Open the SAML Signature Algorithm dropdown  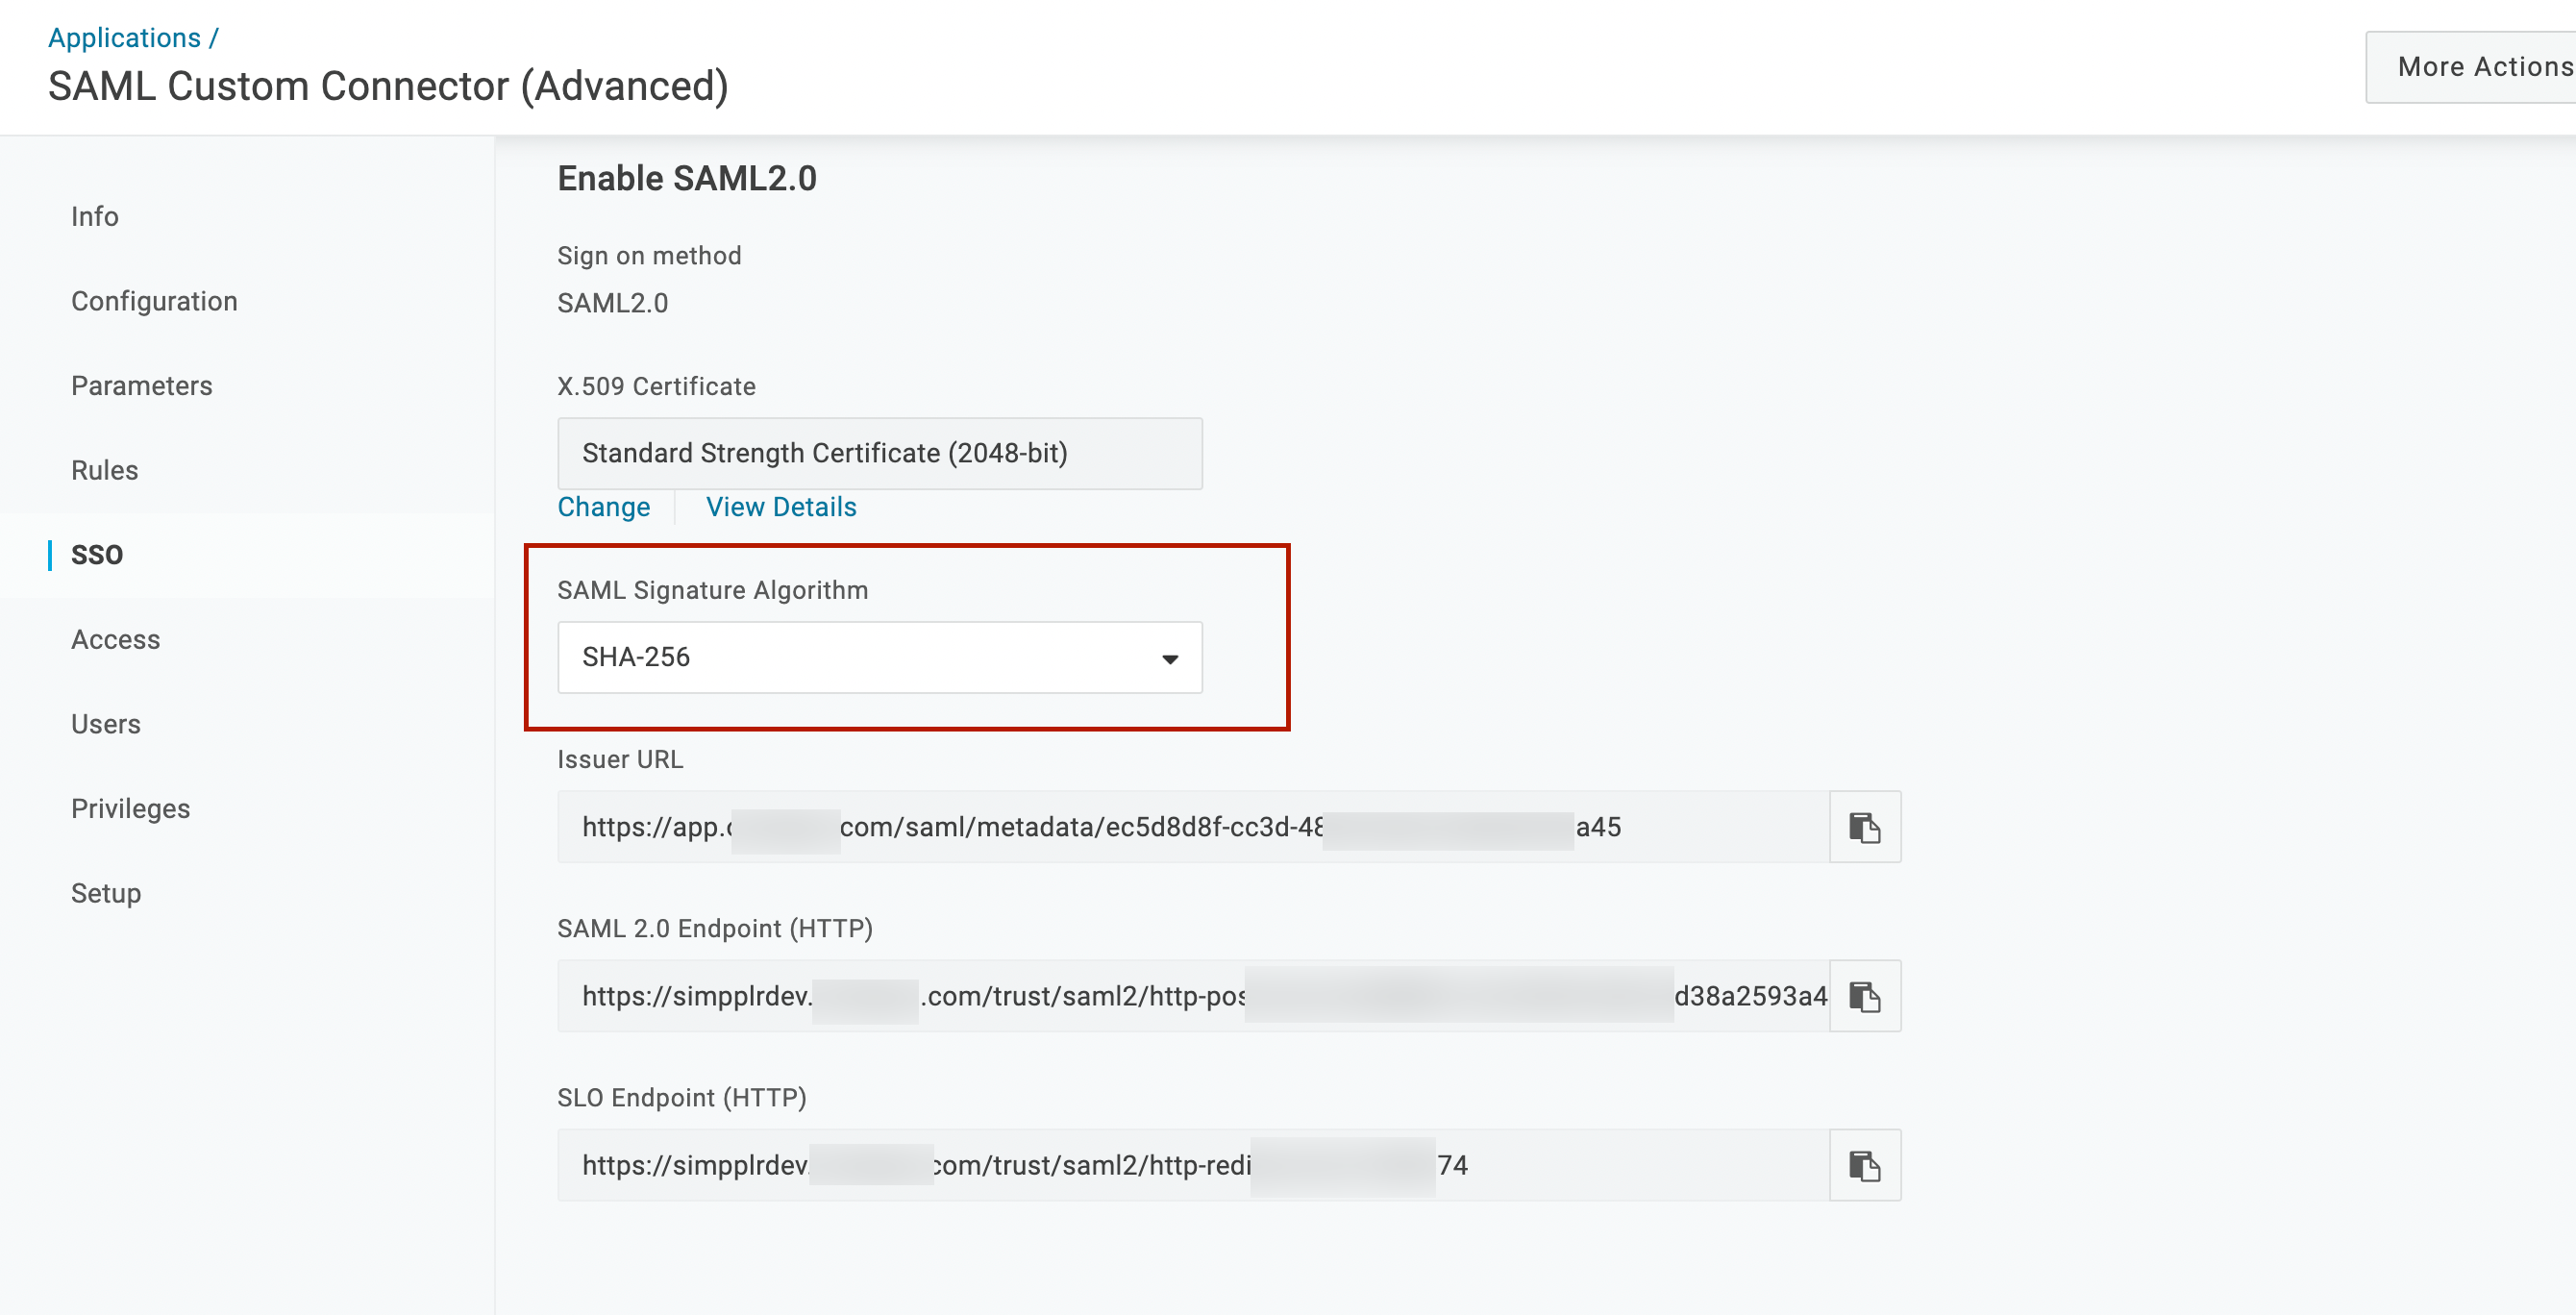(1170, 657)
